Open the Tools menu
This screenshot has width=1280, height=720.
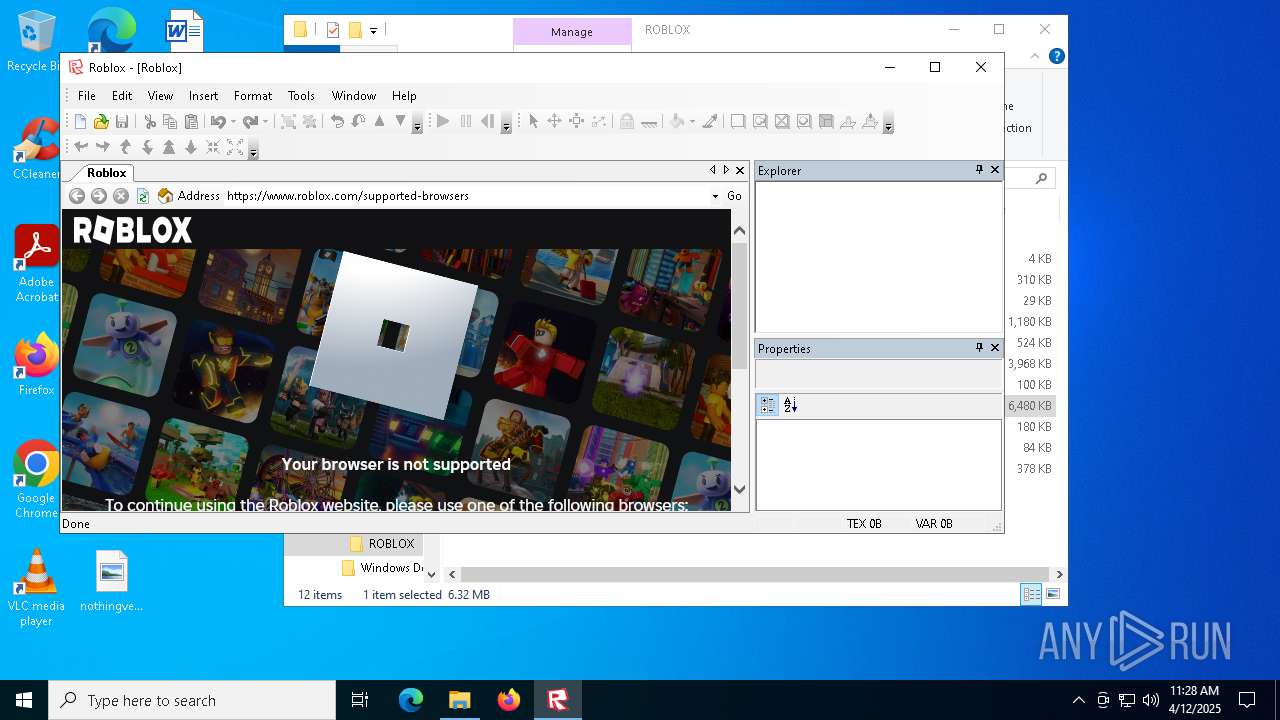(301, 96)
